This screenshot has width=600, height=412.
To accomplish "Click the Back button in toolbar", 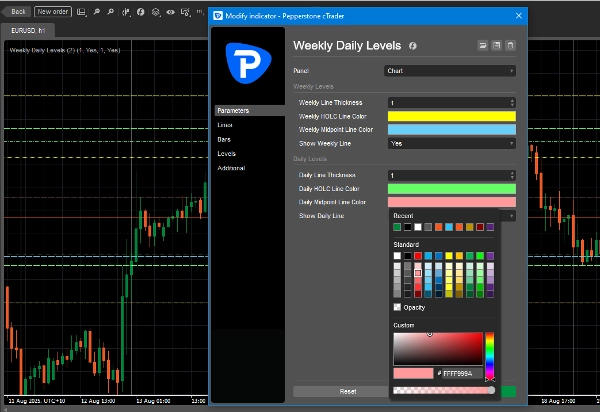I will [x=17, y=11].
